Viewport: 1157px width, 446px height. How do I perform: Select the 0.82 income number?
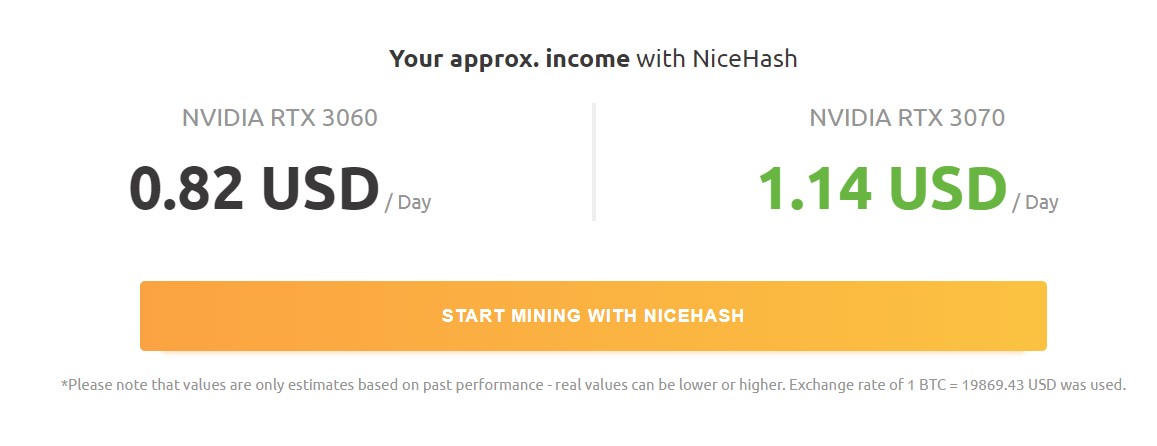click(186, 189)
